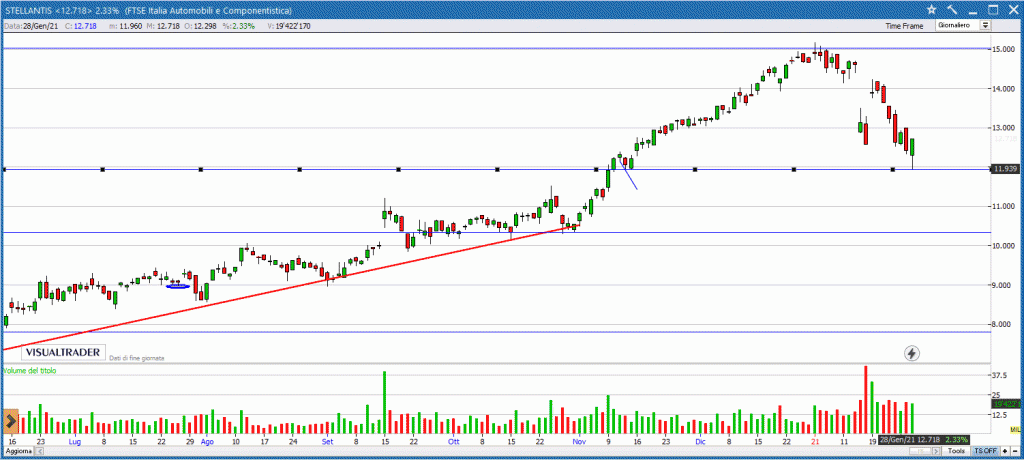This screenshot has width=1024, height=460.
Task: Click the tall green volume bar on September 15
Action: pyautogui.click(x=385, y=402)
